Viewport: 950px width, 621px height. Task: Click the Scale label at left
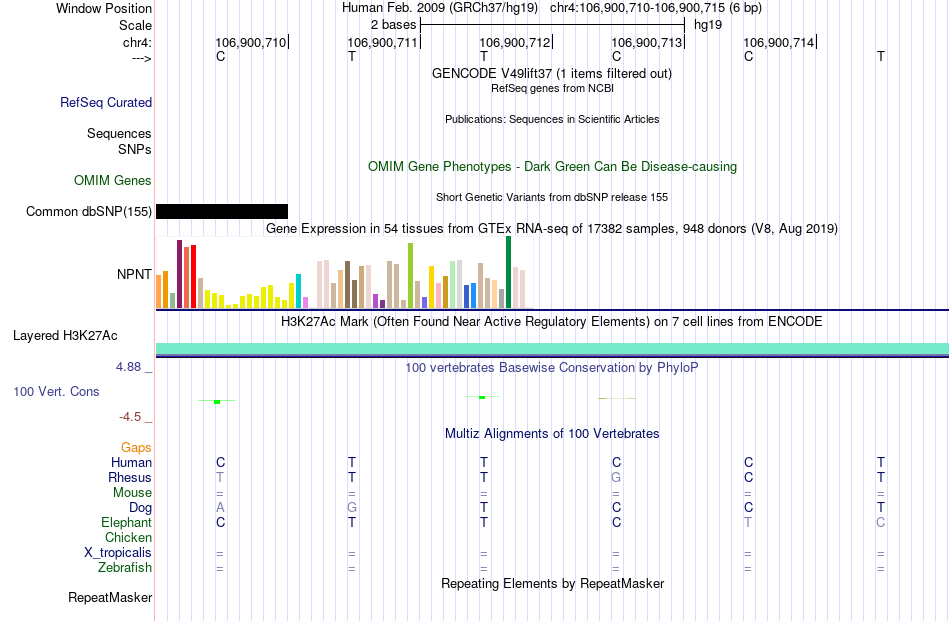(x=135, y=25)
